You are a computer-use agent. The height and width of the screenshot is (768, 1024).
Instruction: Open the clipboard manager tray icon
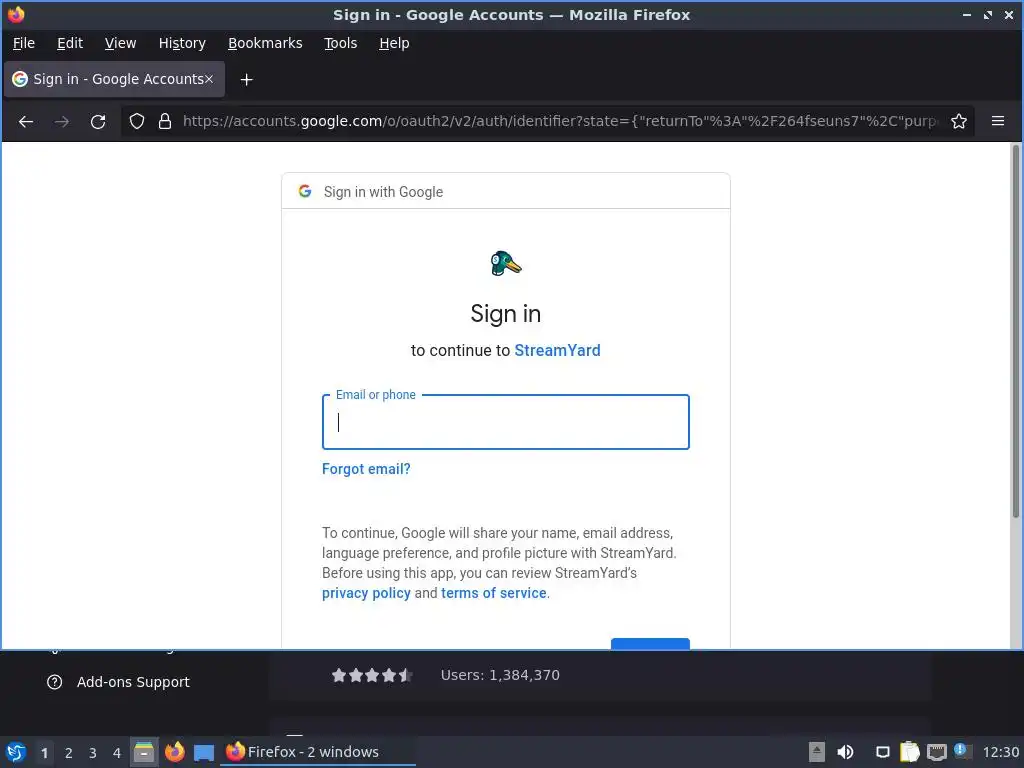910,752
